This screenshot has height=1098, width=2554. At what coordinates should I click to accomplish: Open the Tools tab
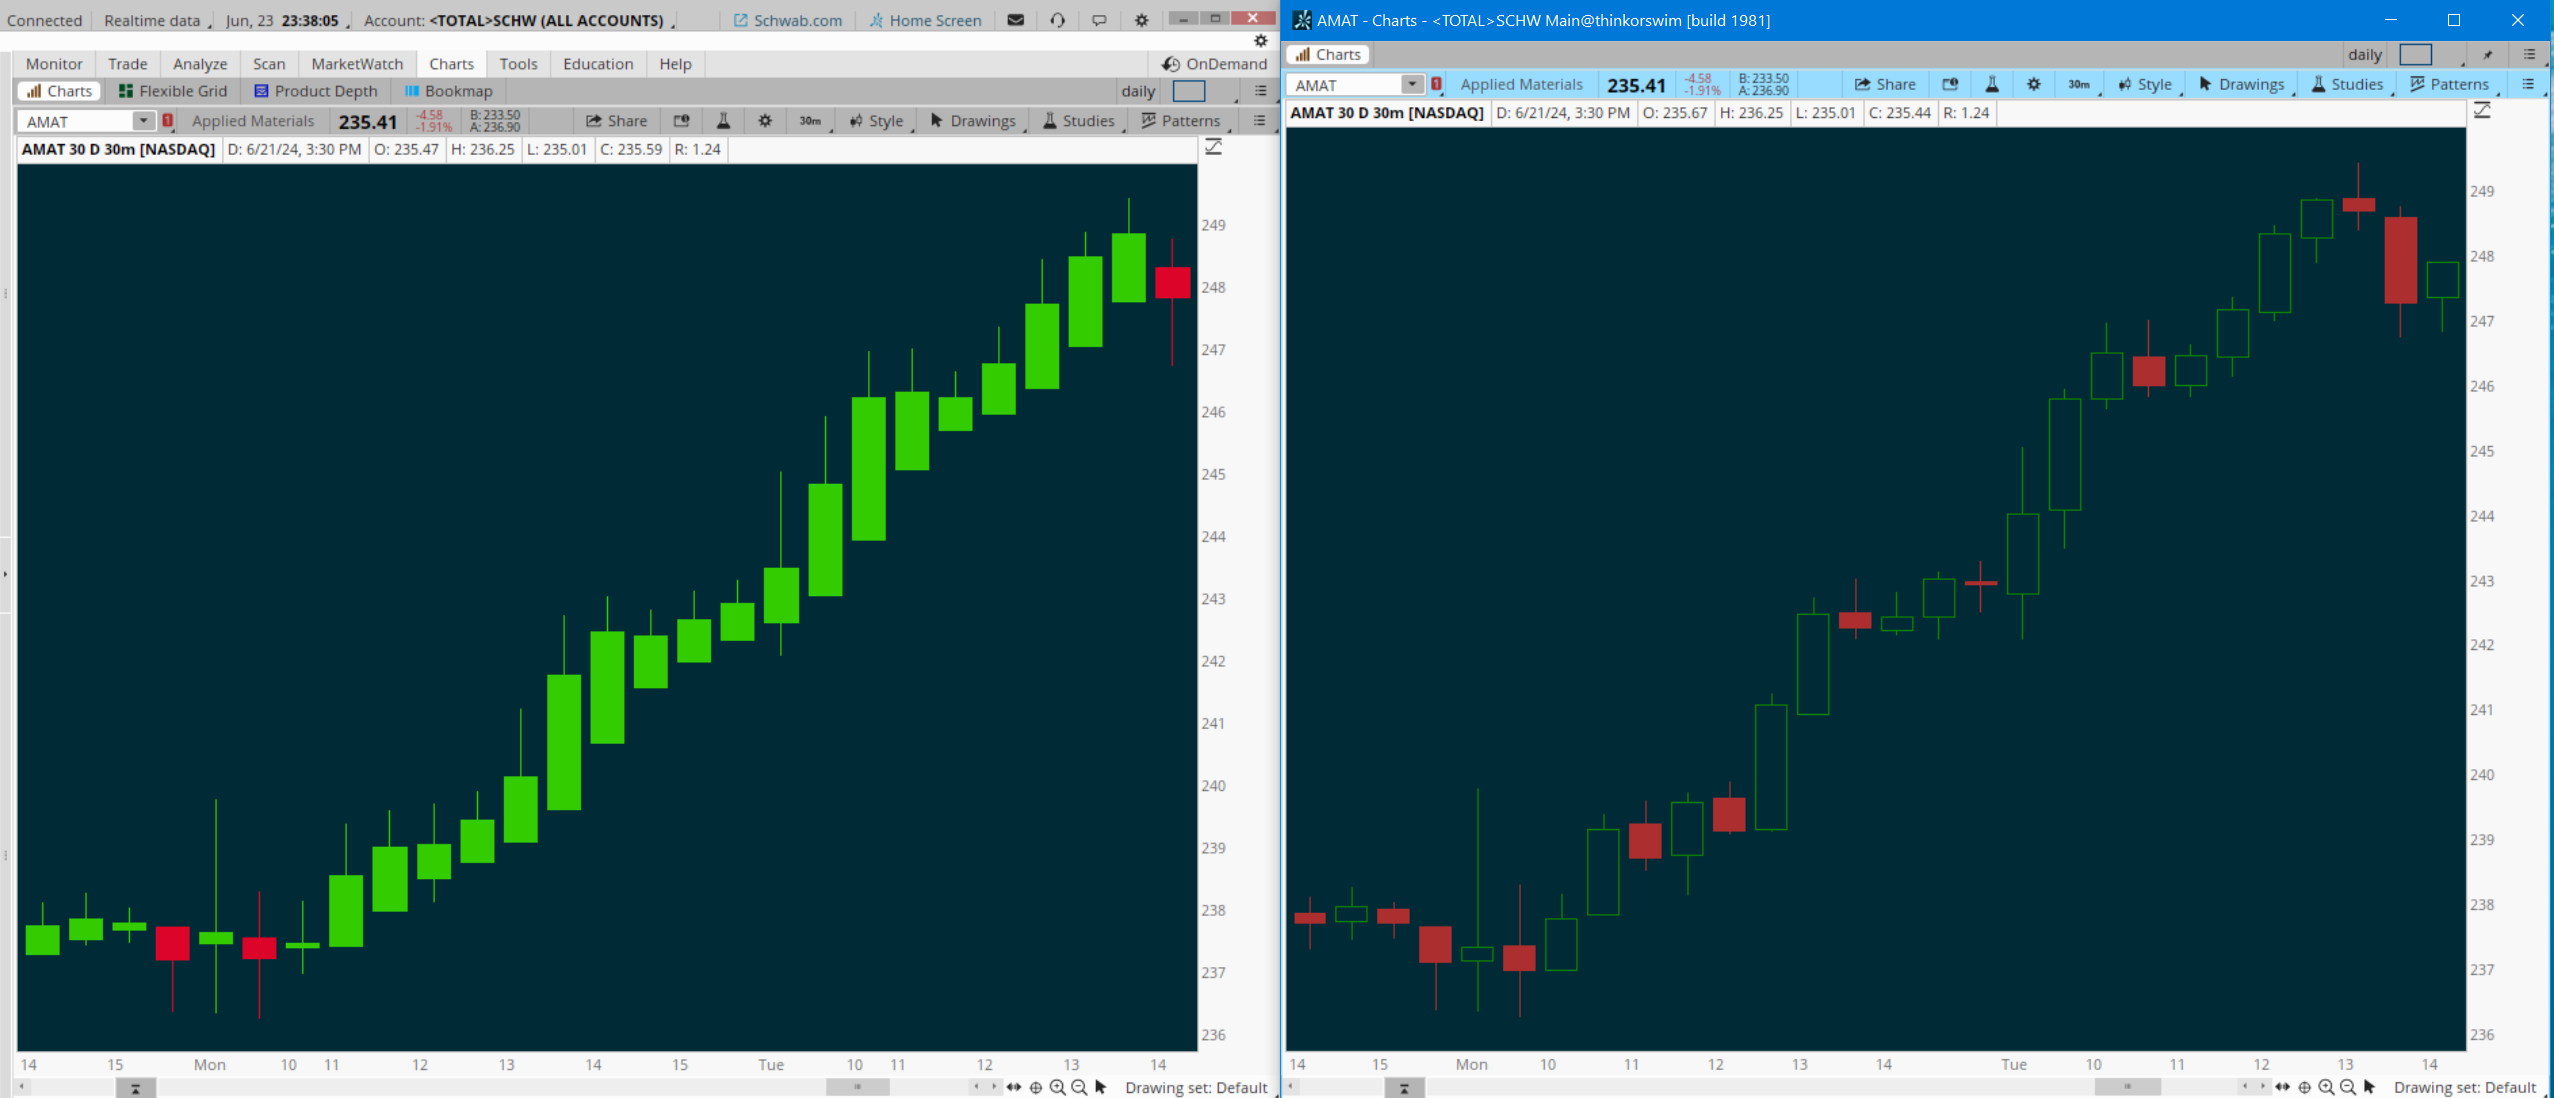[518, 64]
